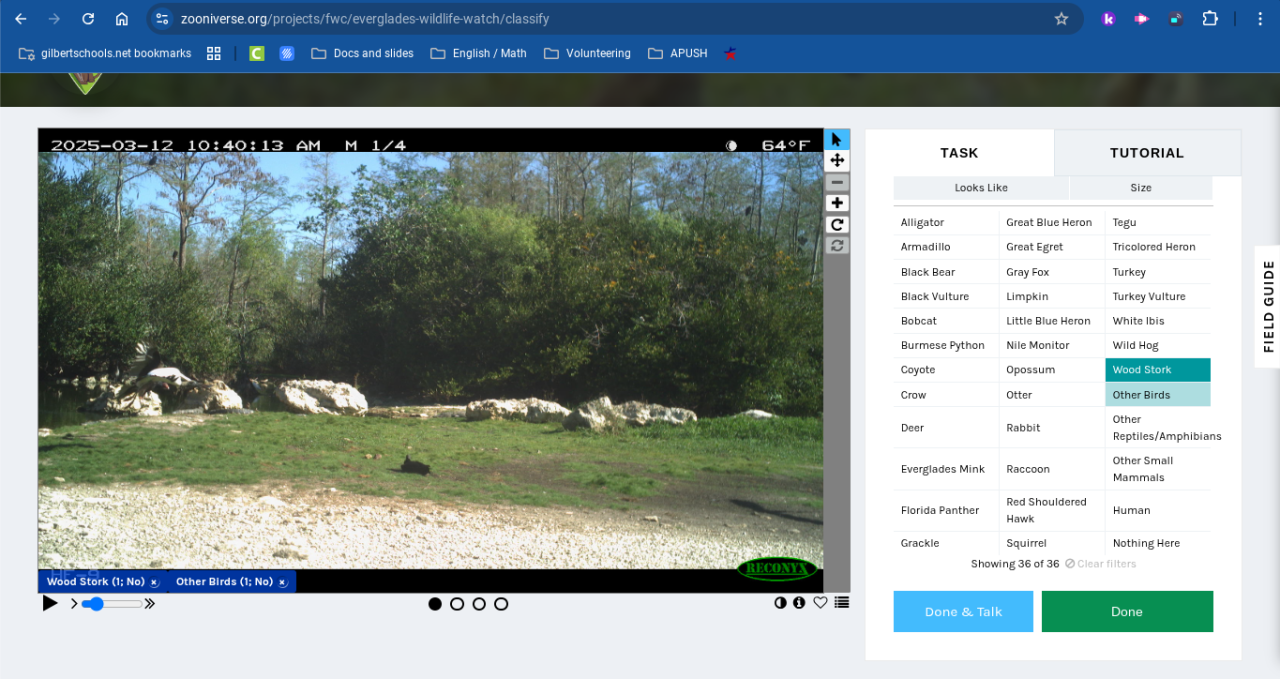
Task: Select the move/pan image tool
Action: [837, 161]
